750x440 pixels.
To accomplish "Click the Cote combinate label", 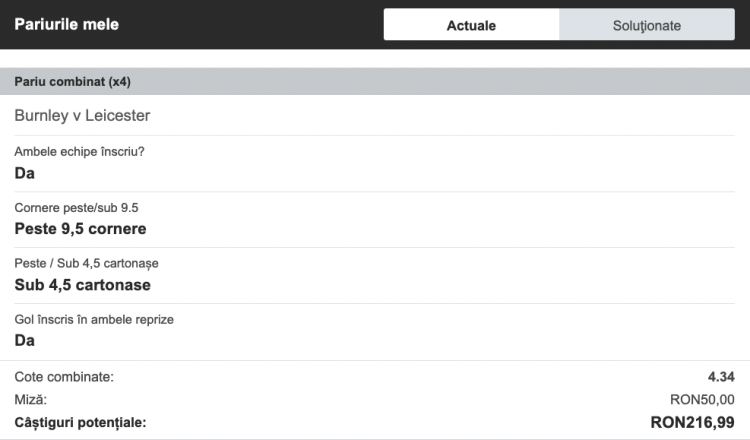I will (x=64, y=377).
